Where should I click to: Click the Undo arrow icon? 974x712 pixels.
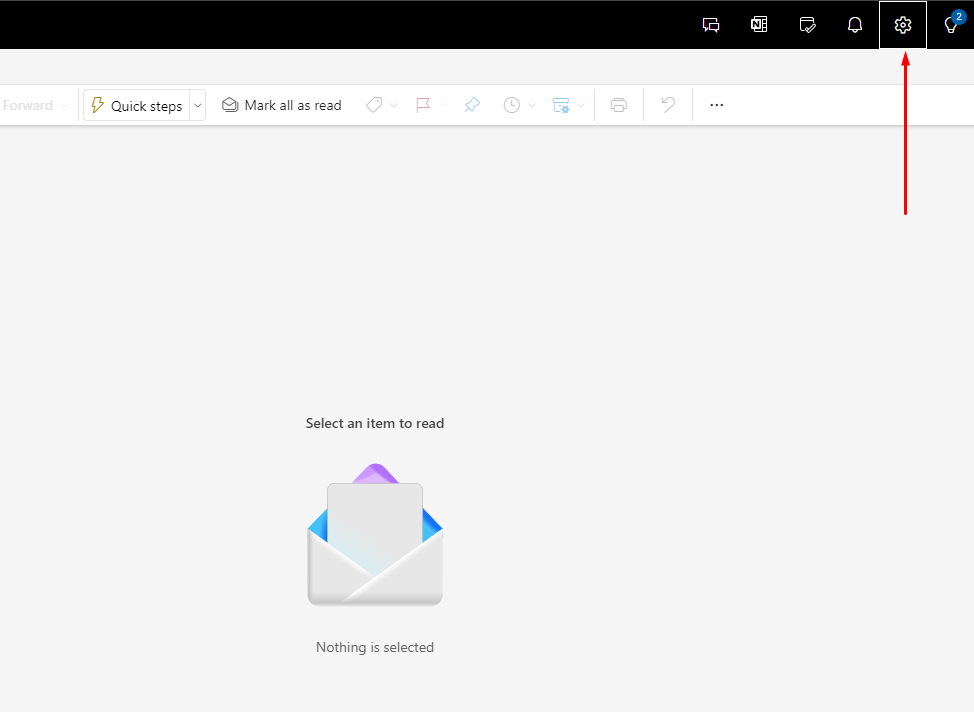668,105
